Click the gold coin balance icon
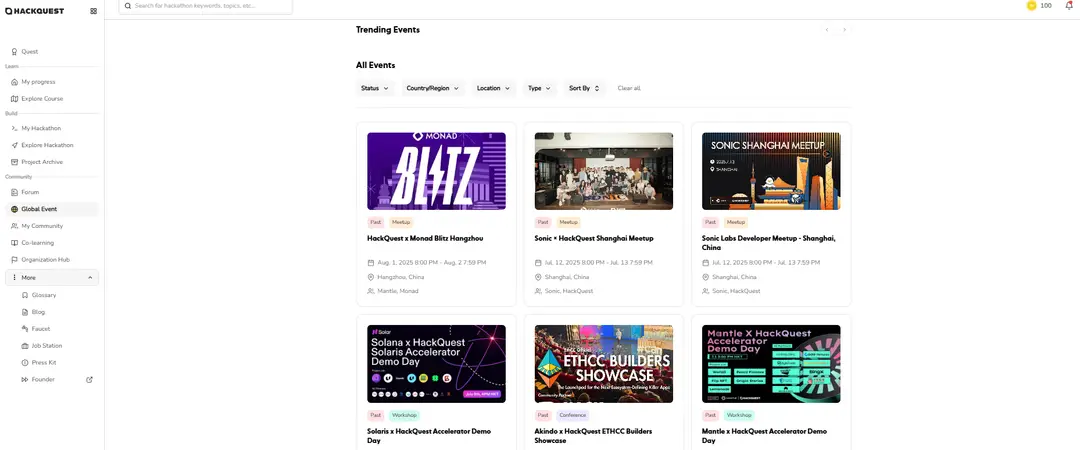The width and height of the screenshot is (1080, 450). pyautogui.click(x=1031, y=6)
